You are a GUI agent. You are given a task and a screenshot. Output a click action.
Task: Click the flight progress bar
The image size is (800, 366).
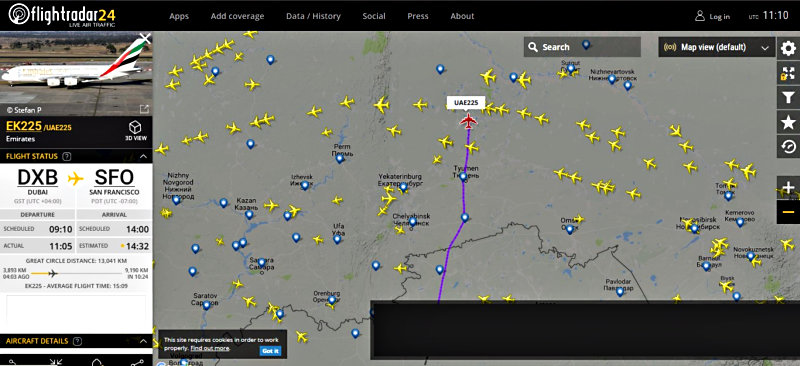76,273
